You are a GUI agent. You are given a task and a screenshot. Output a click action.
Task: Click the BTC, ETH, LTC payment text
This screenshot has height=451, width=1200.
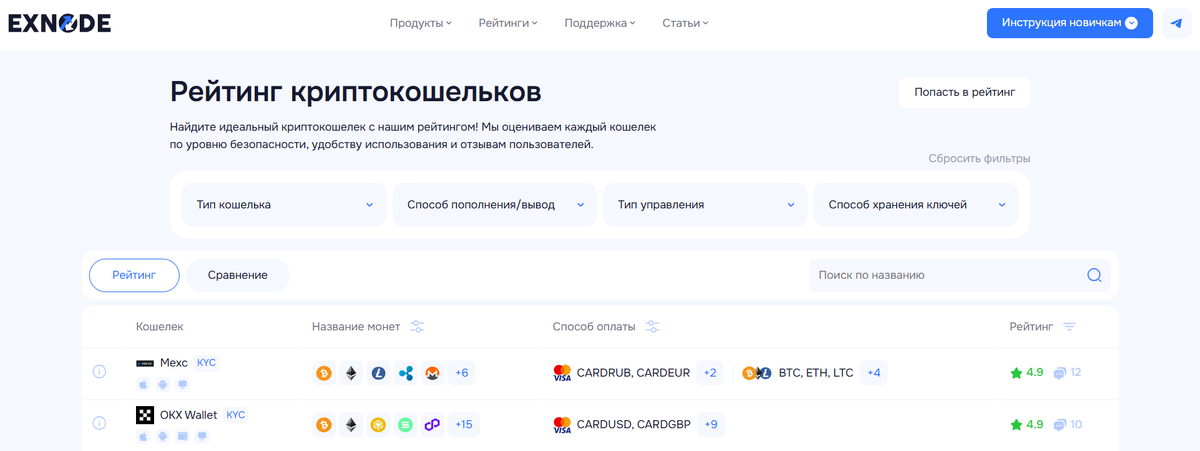(815, 373)
